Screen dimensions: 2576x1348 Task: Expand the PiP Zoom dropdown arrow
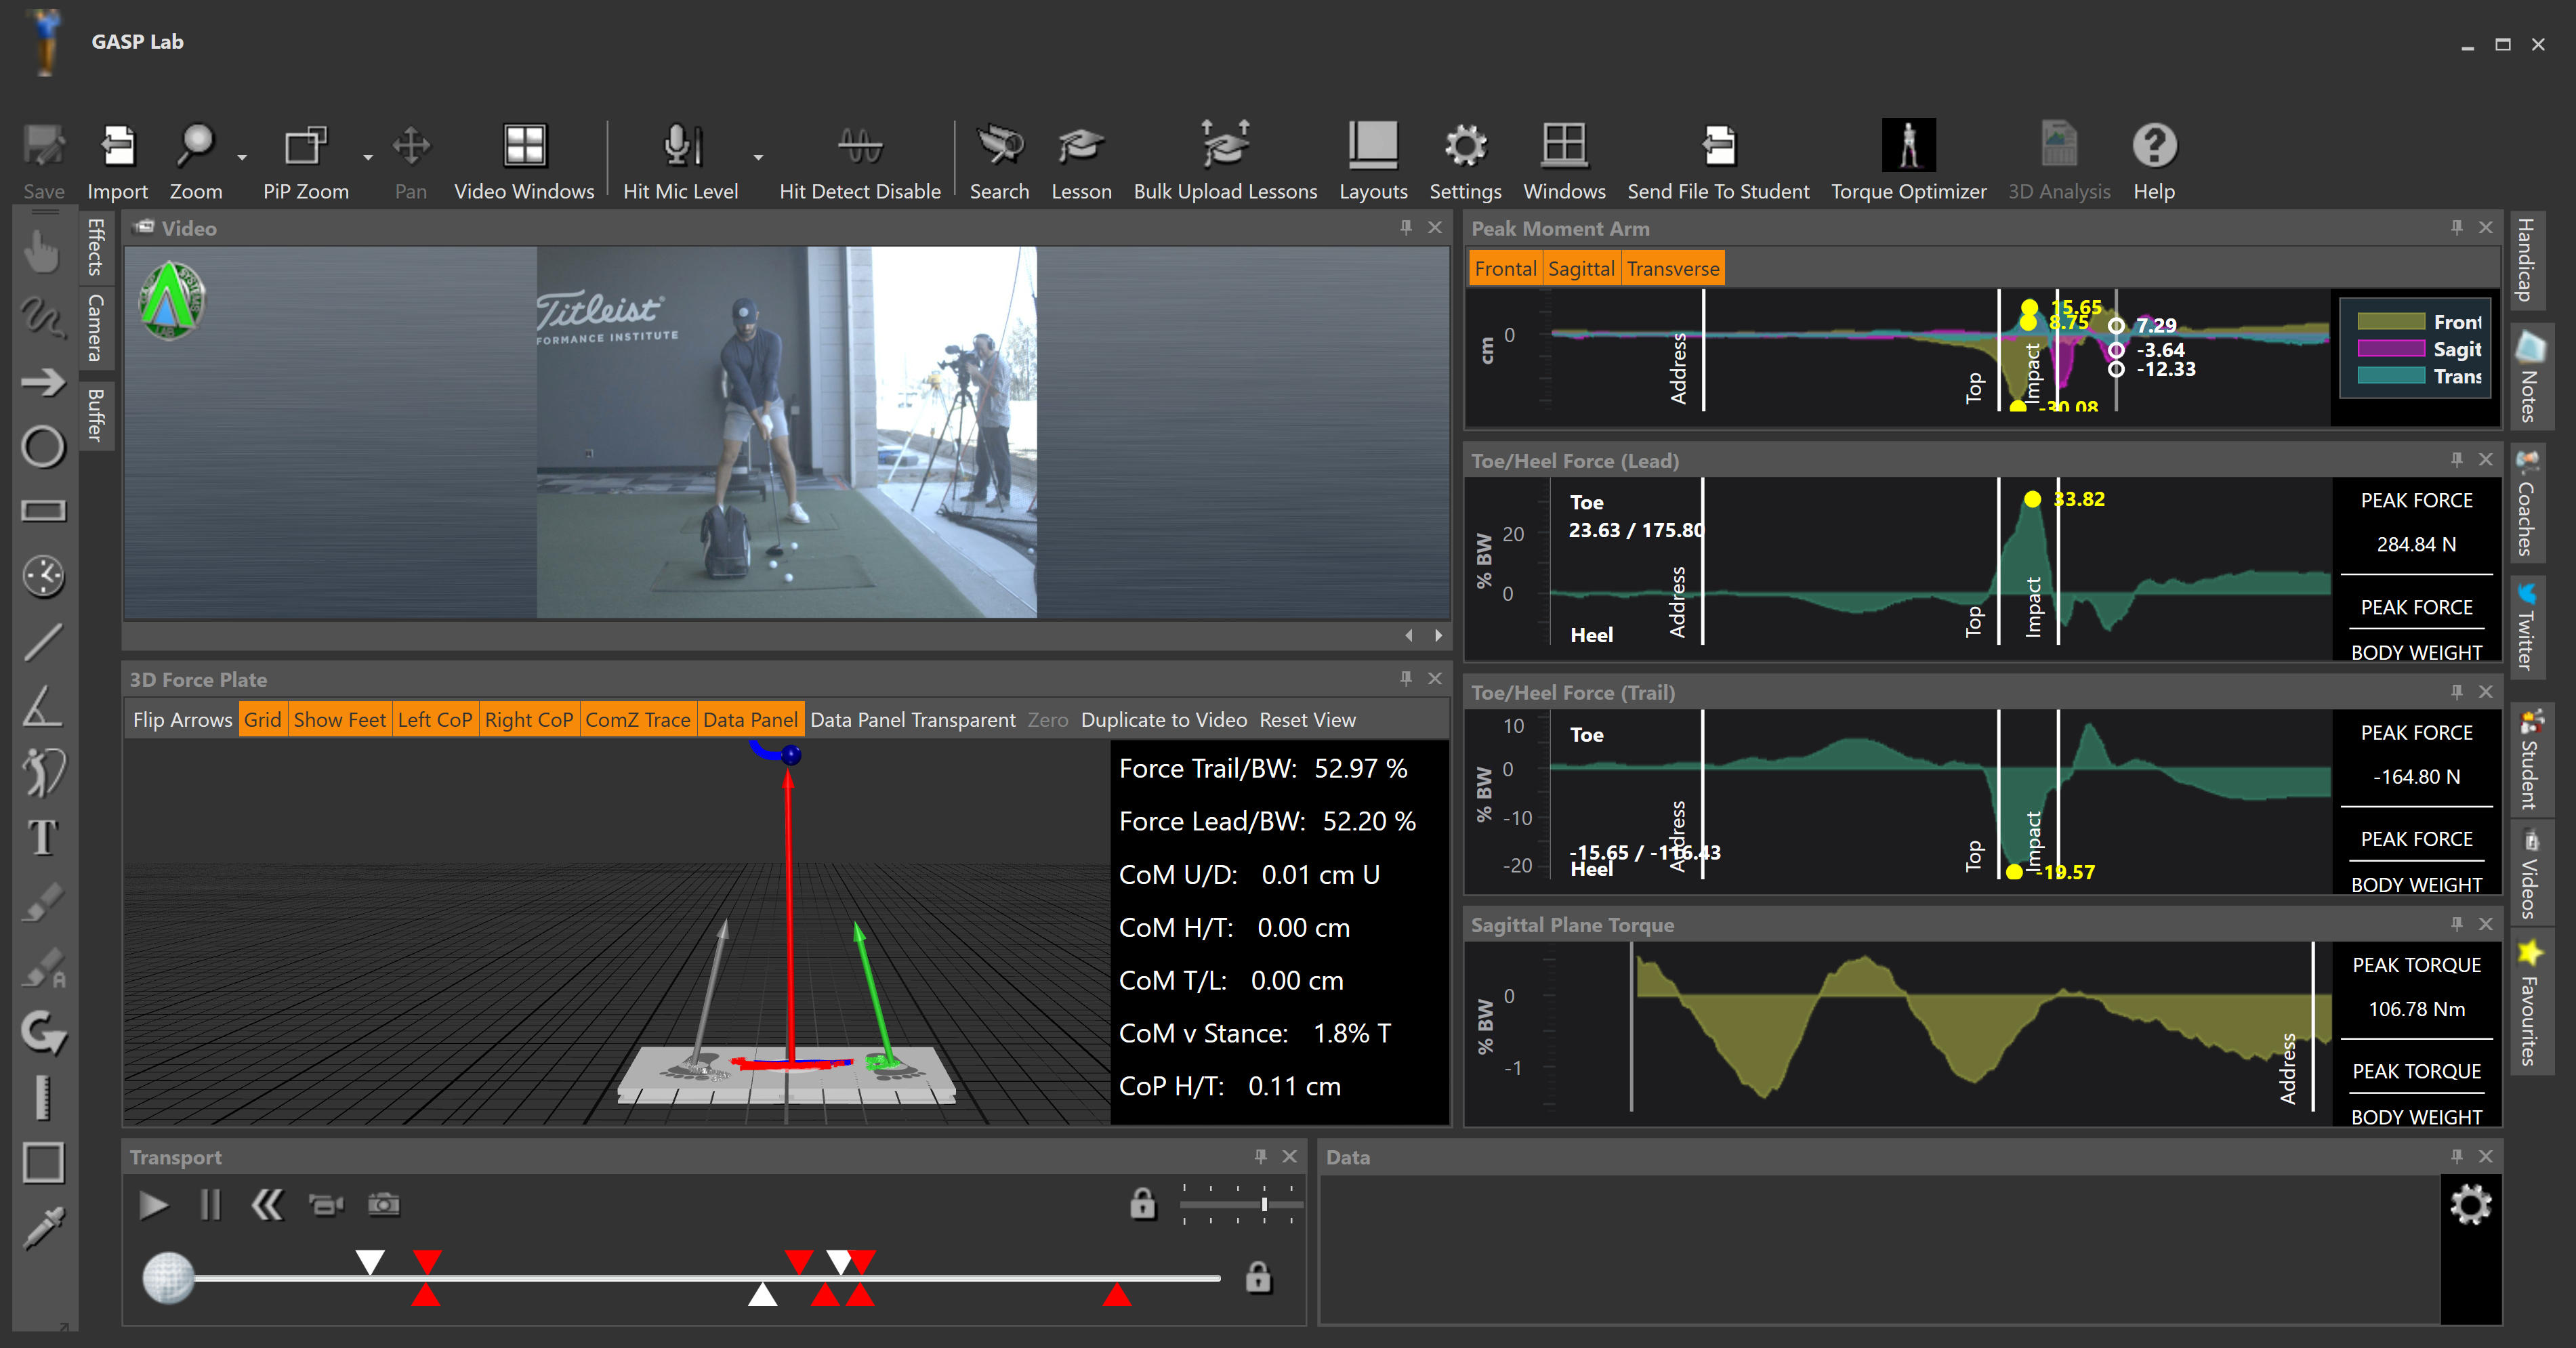368,158
